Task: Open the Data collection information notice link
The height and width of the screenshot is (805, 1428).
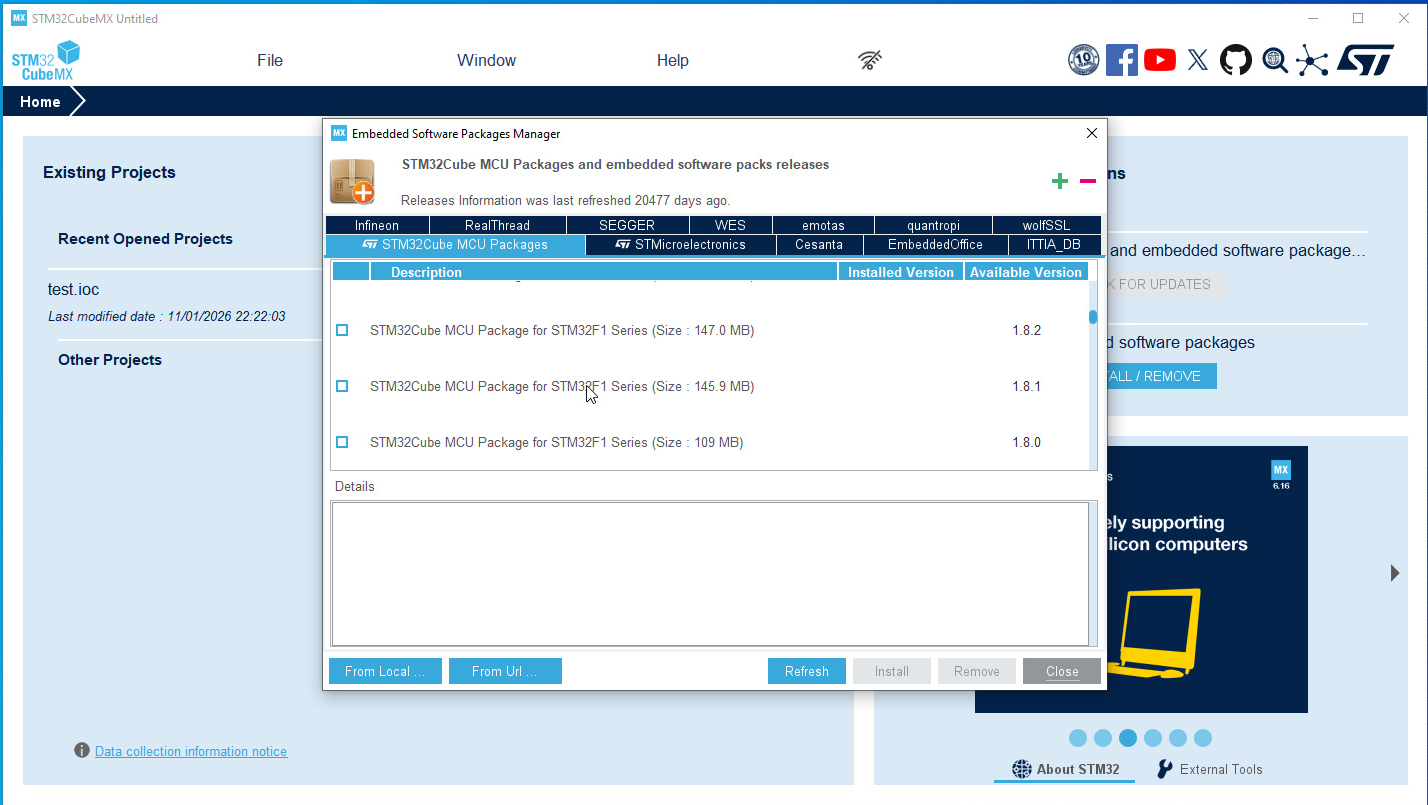Action: [x=191, y=751]
